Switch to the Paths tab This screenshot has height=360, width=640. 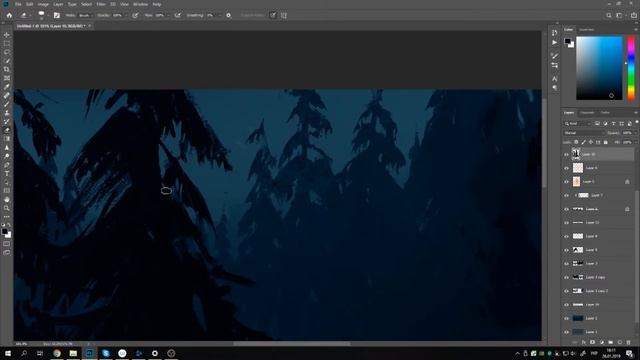pos(605,113)
